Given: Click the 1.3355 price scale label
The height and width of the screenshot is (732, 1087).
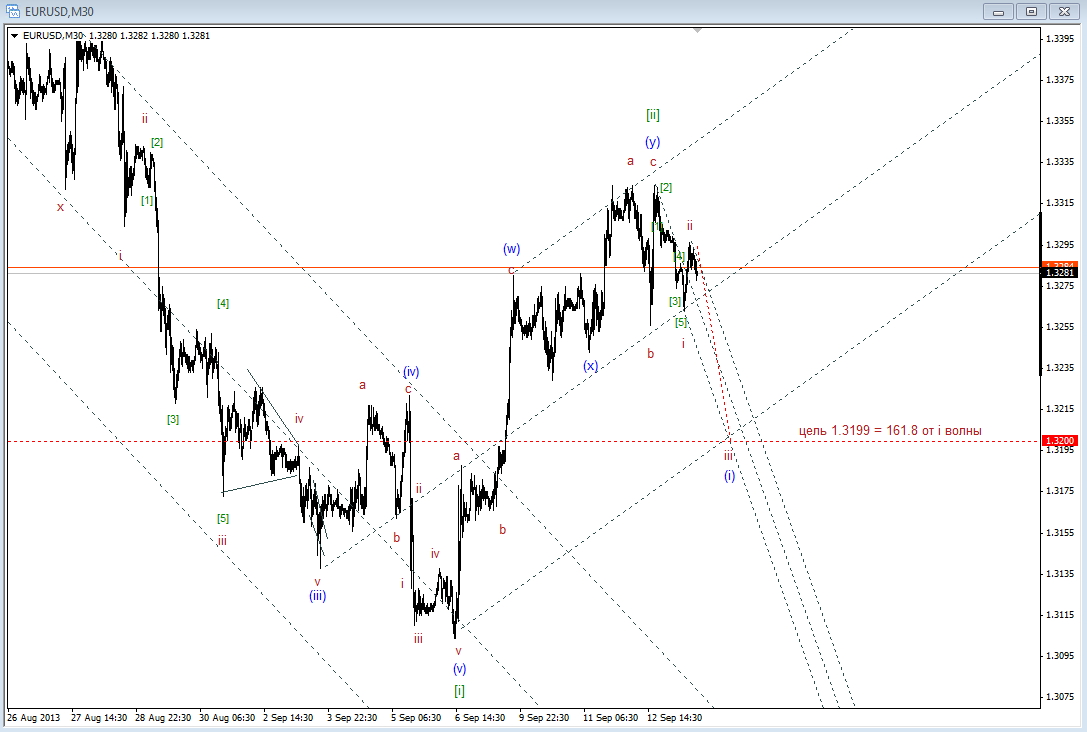Looking at the screenshot, I should point(1060,121).
